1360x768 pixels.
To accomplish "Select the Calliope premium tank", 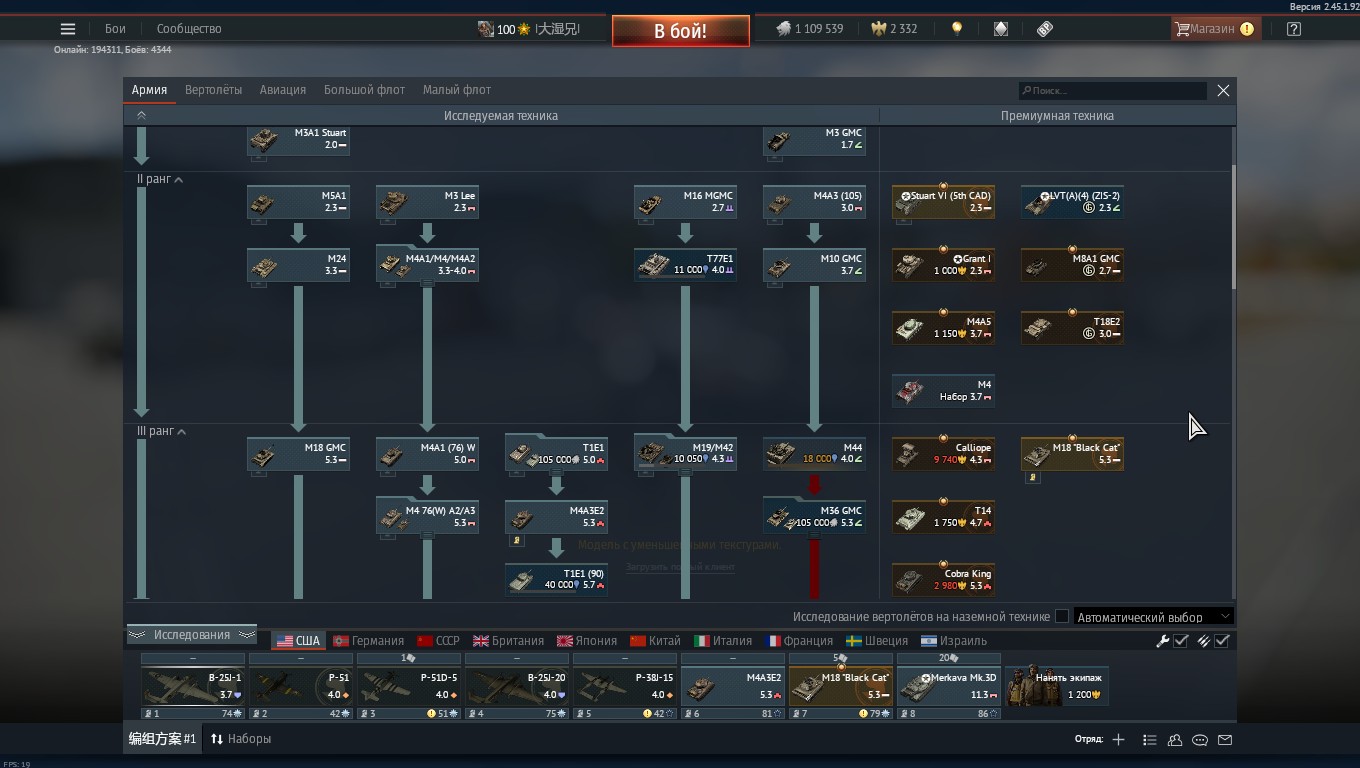I will pos(943,454).
